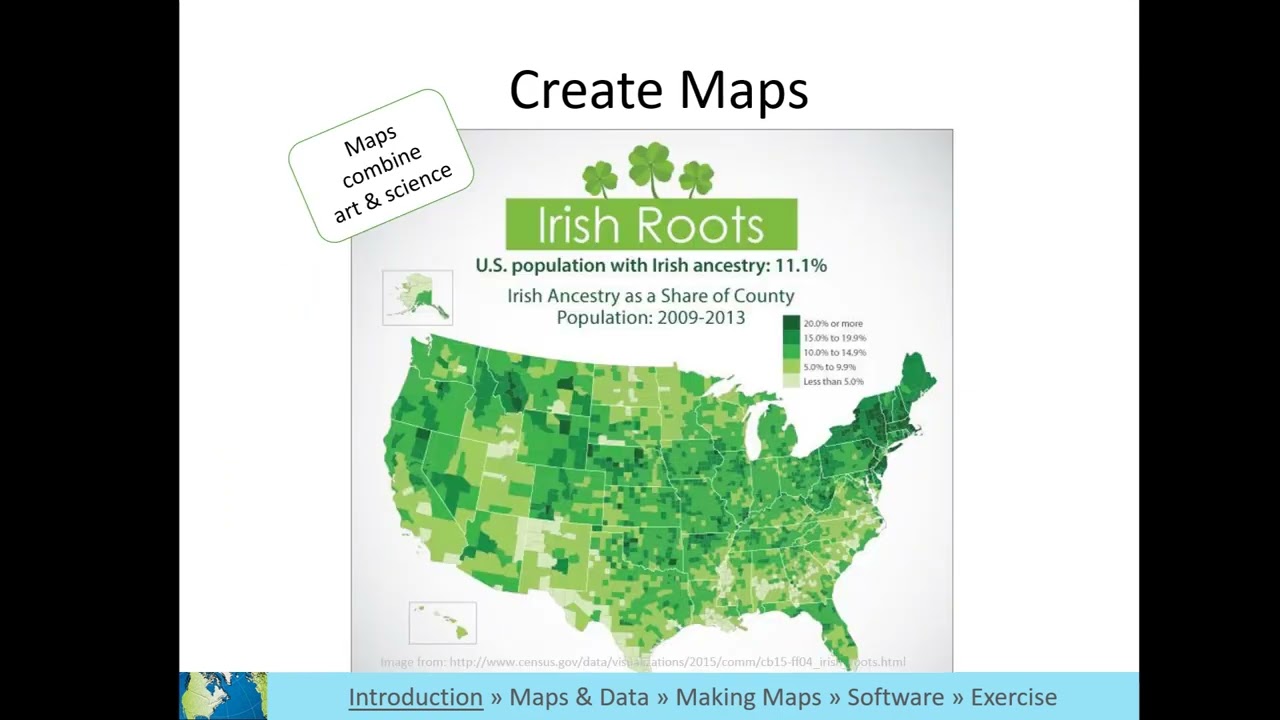The height and width of the screenshot is (720, 1280).
Task: Click the Alaska inset map
Action: click(417, 297)
